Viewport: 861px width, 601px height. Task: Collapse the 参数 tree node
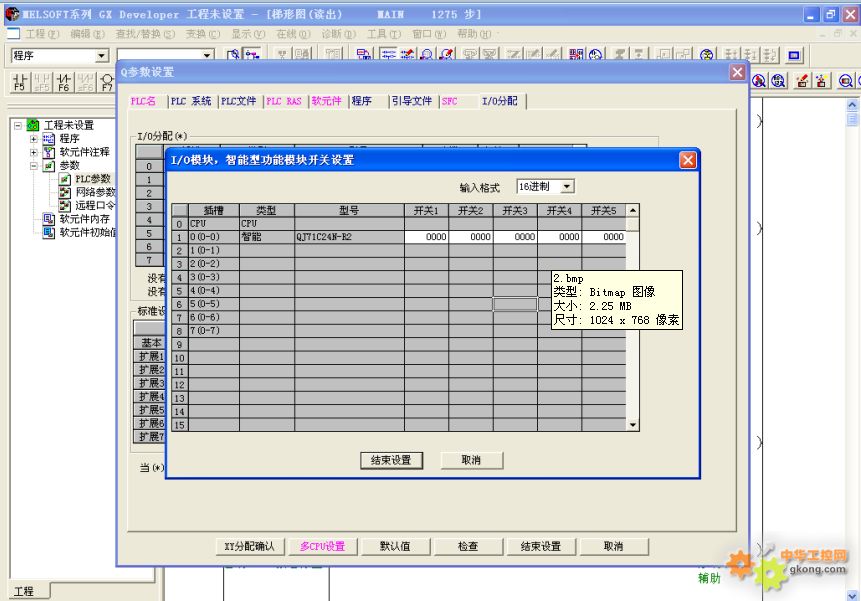tap(33, 165)
